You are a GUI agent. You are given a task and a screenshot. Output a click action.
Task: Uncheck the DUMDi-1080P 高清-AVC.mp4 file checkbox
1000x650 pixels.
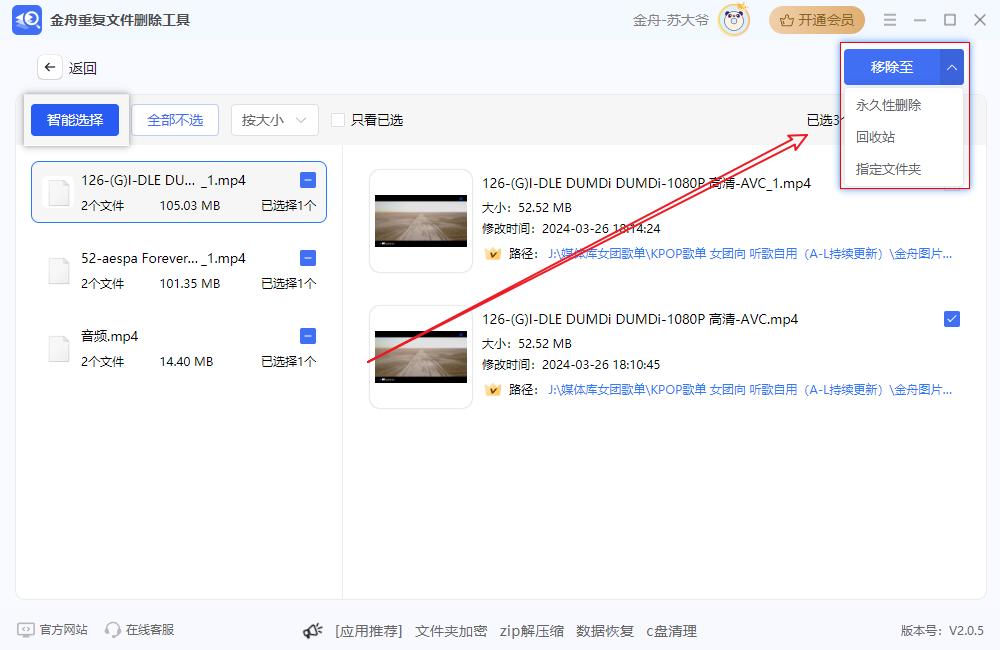[x=952, y=319]
